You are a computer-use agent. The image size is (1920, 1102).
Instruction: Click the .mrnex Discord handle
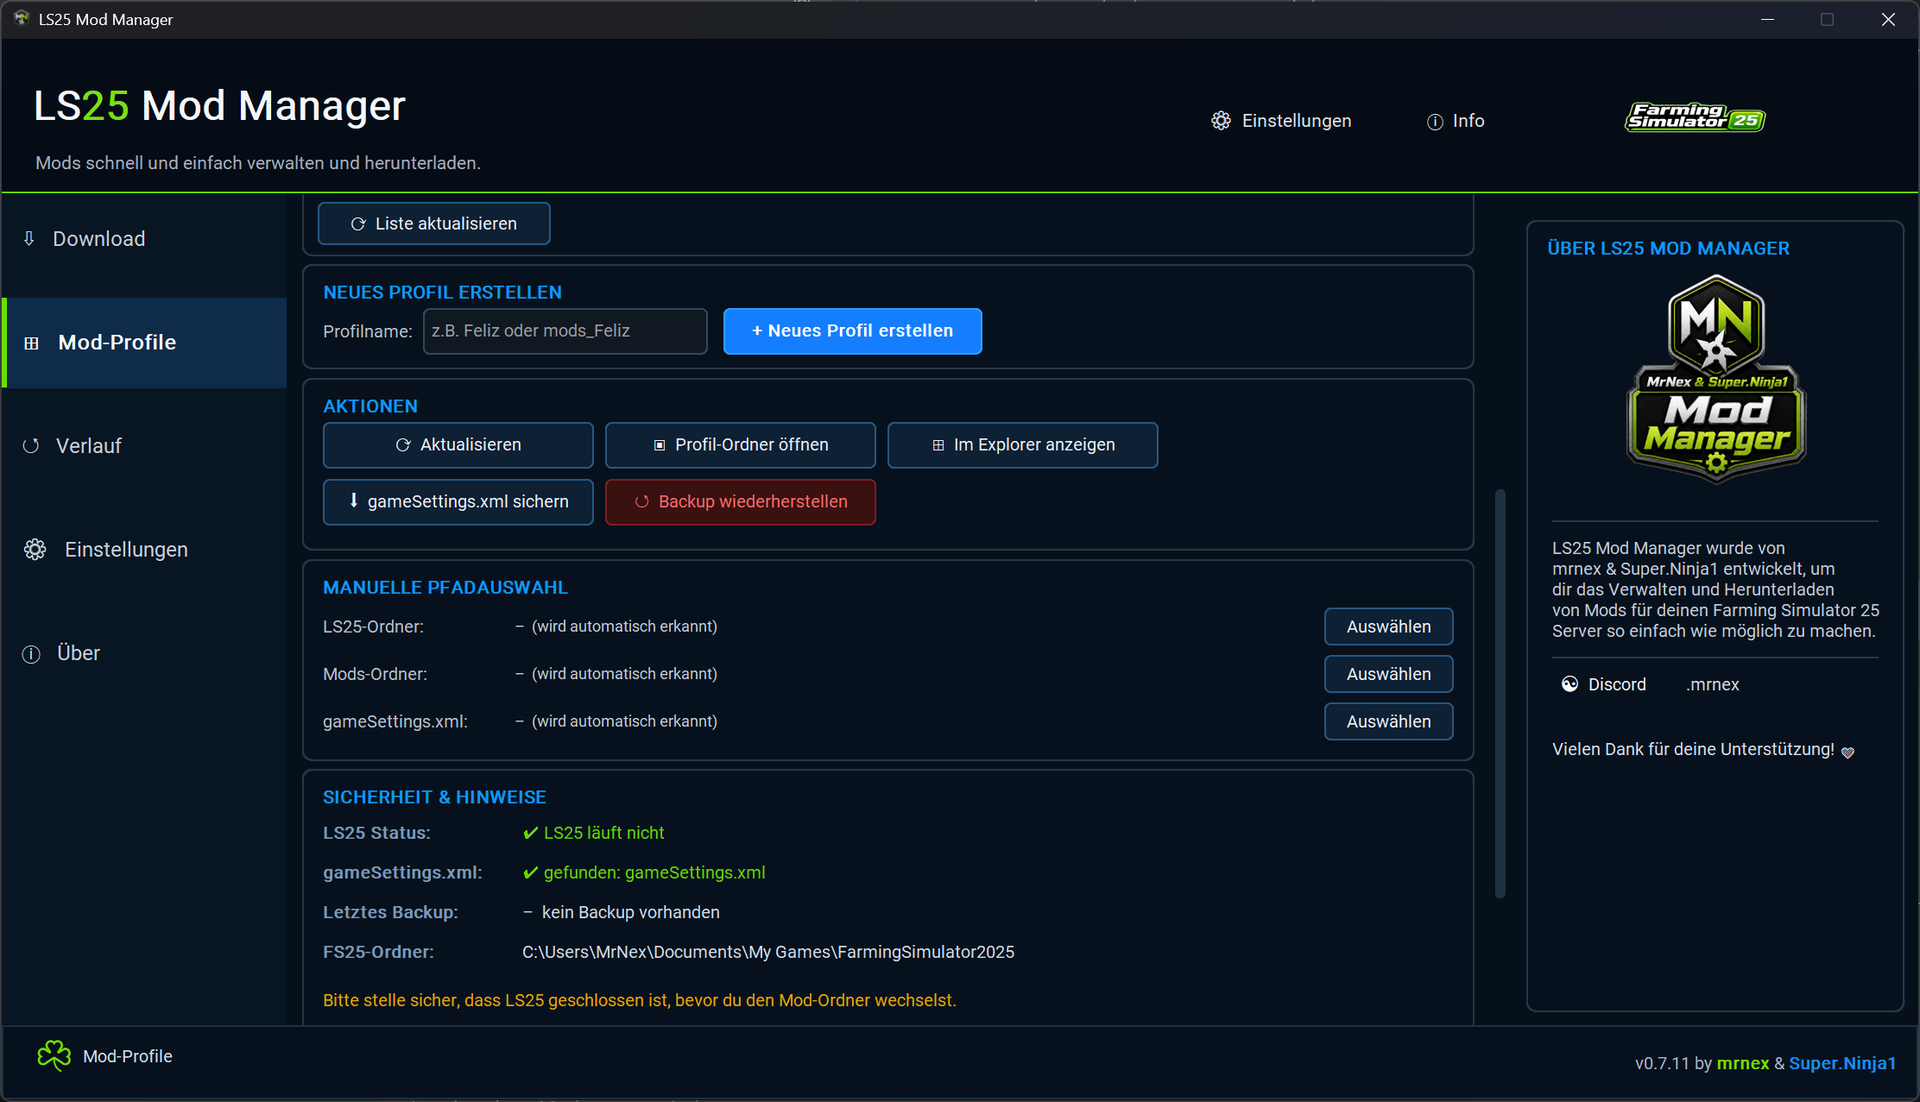[1712, 685]
